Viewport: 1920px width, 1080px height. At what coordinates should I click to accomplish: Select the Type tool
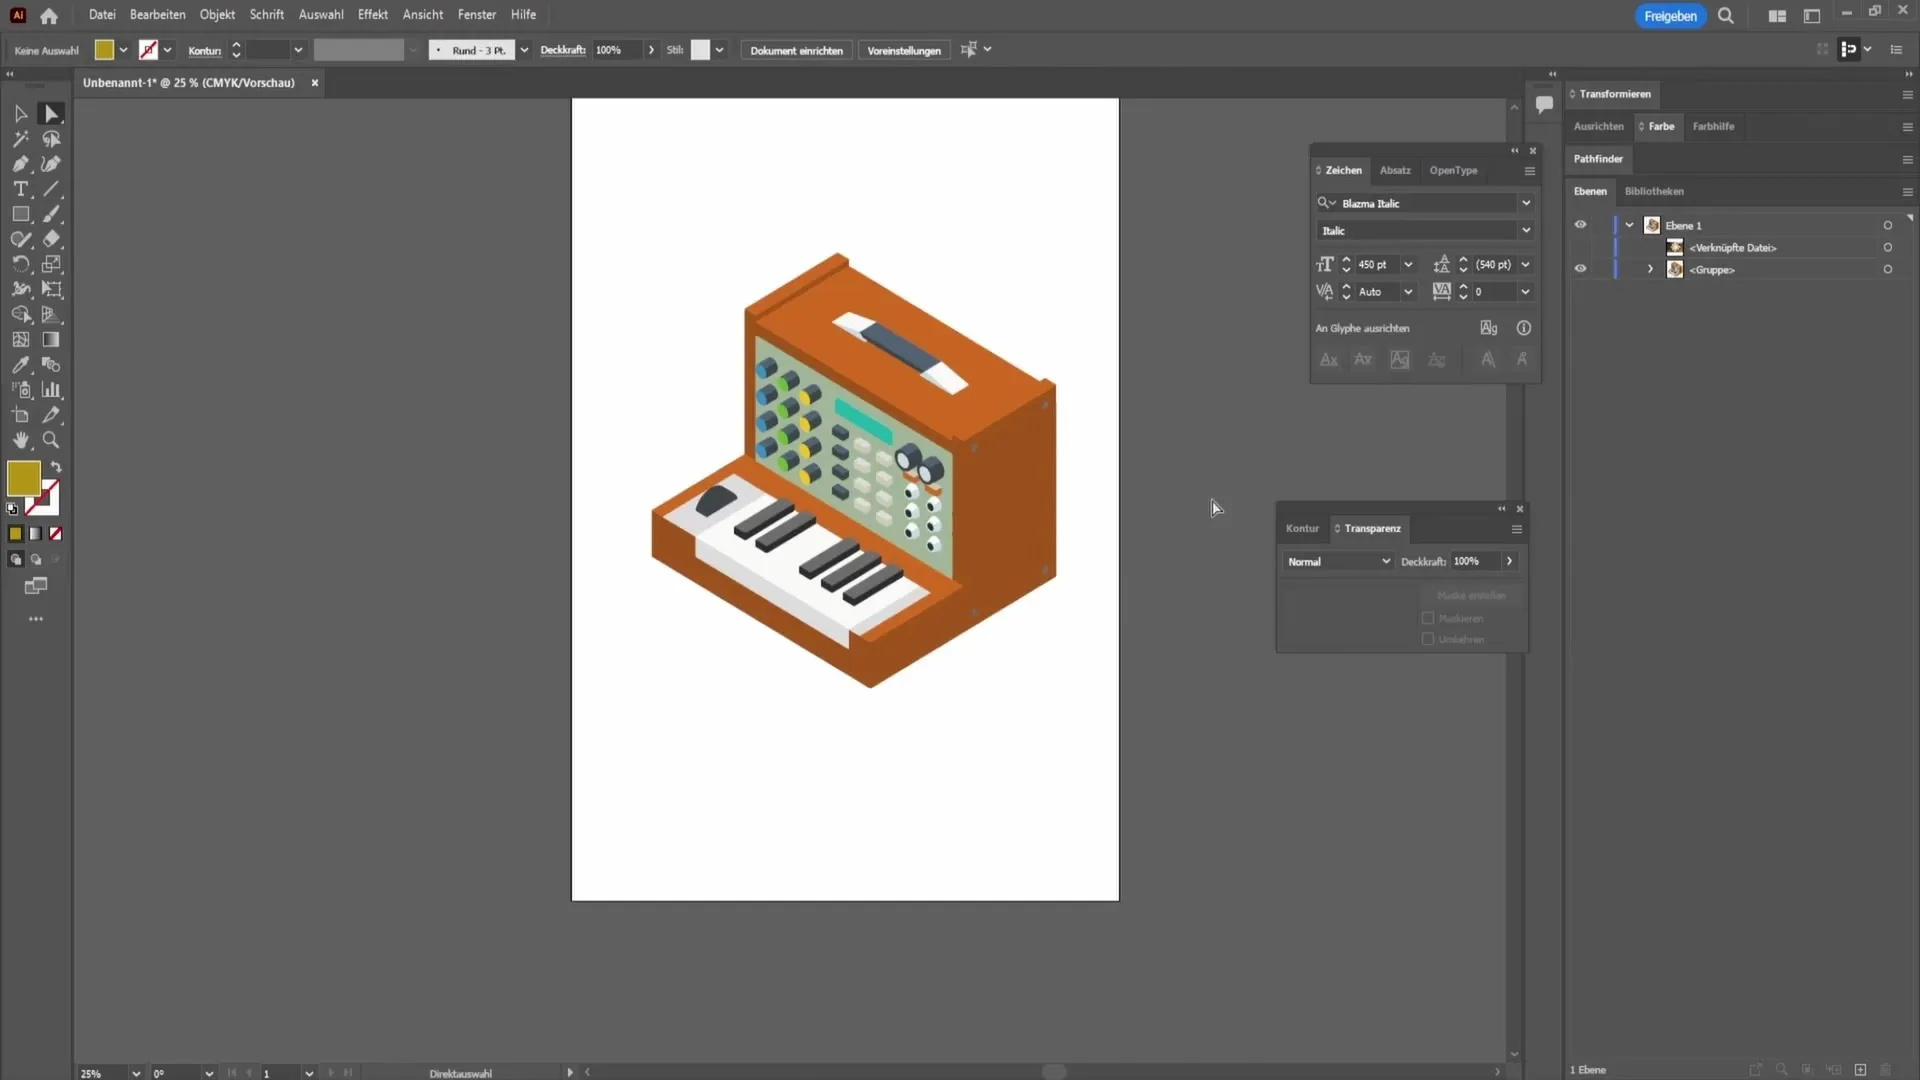pyautogui.click(x=20, y=189)
